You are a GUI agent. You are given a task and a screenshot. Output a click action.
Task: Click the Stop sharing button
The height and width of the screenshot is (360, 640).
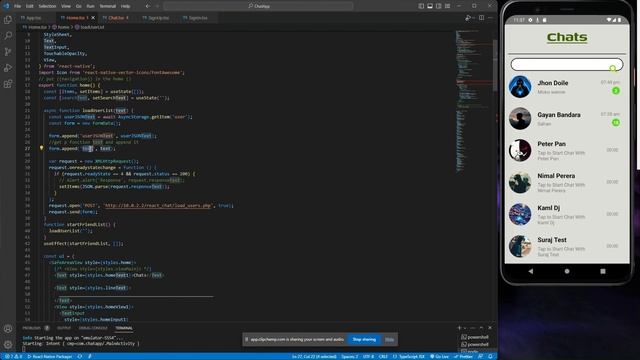[364, 339]
